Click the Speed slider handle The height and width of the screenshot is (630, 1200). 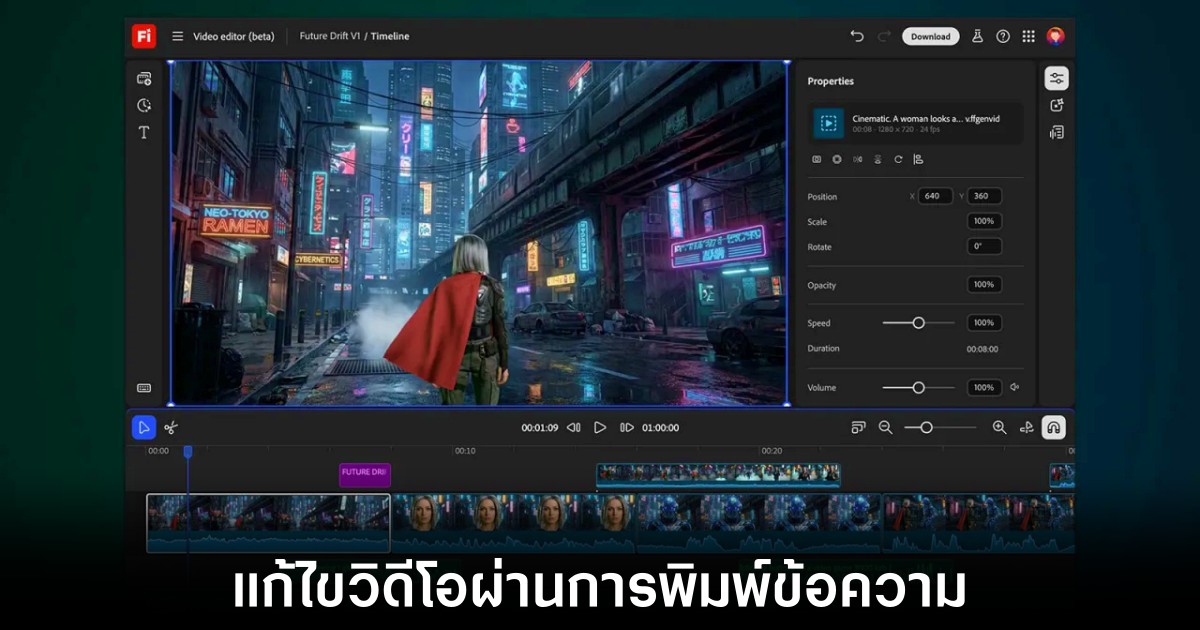(x=918, y=323)
